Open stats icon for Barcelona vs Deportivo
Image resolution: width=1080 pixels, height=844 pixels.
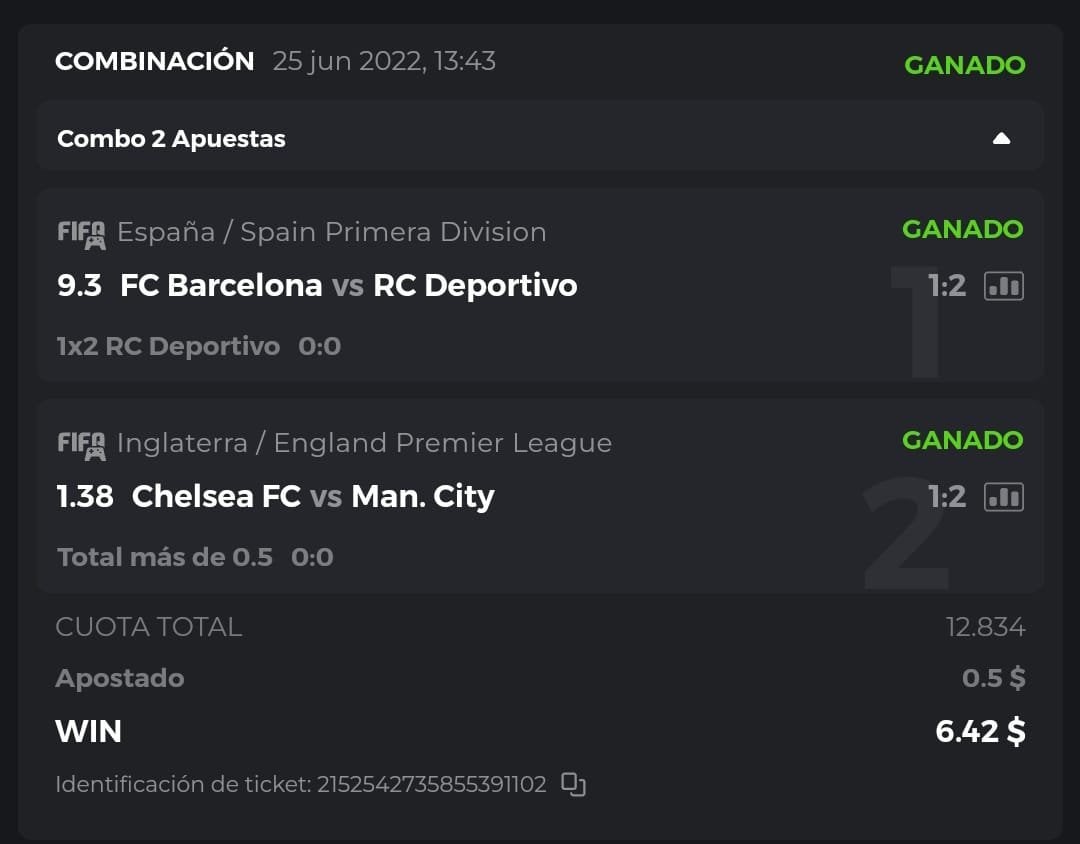click(x=1004, y=286)
